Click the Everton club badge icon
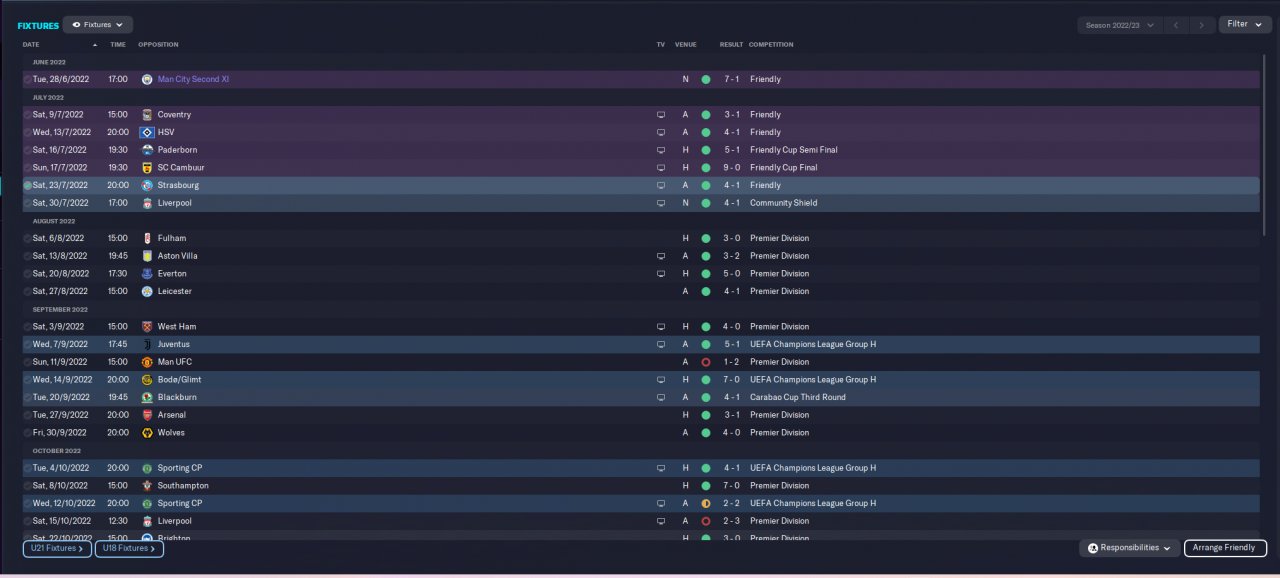This screenshot has width=1280, height=578. [147, 274]
